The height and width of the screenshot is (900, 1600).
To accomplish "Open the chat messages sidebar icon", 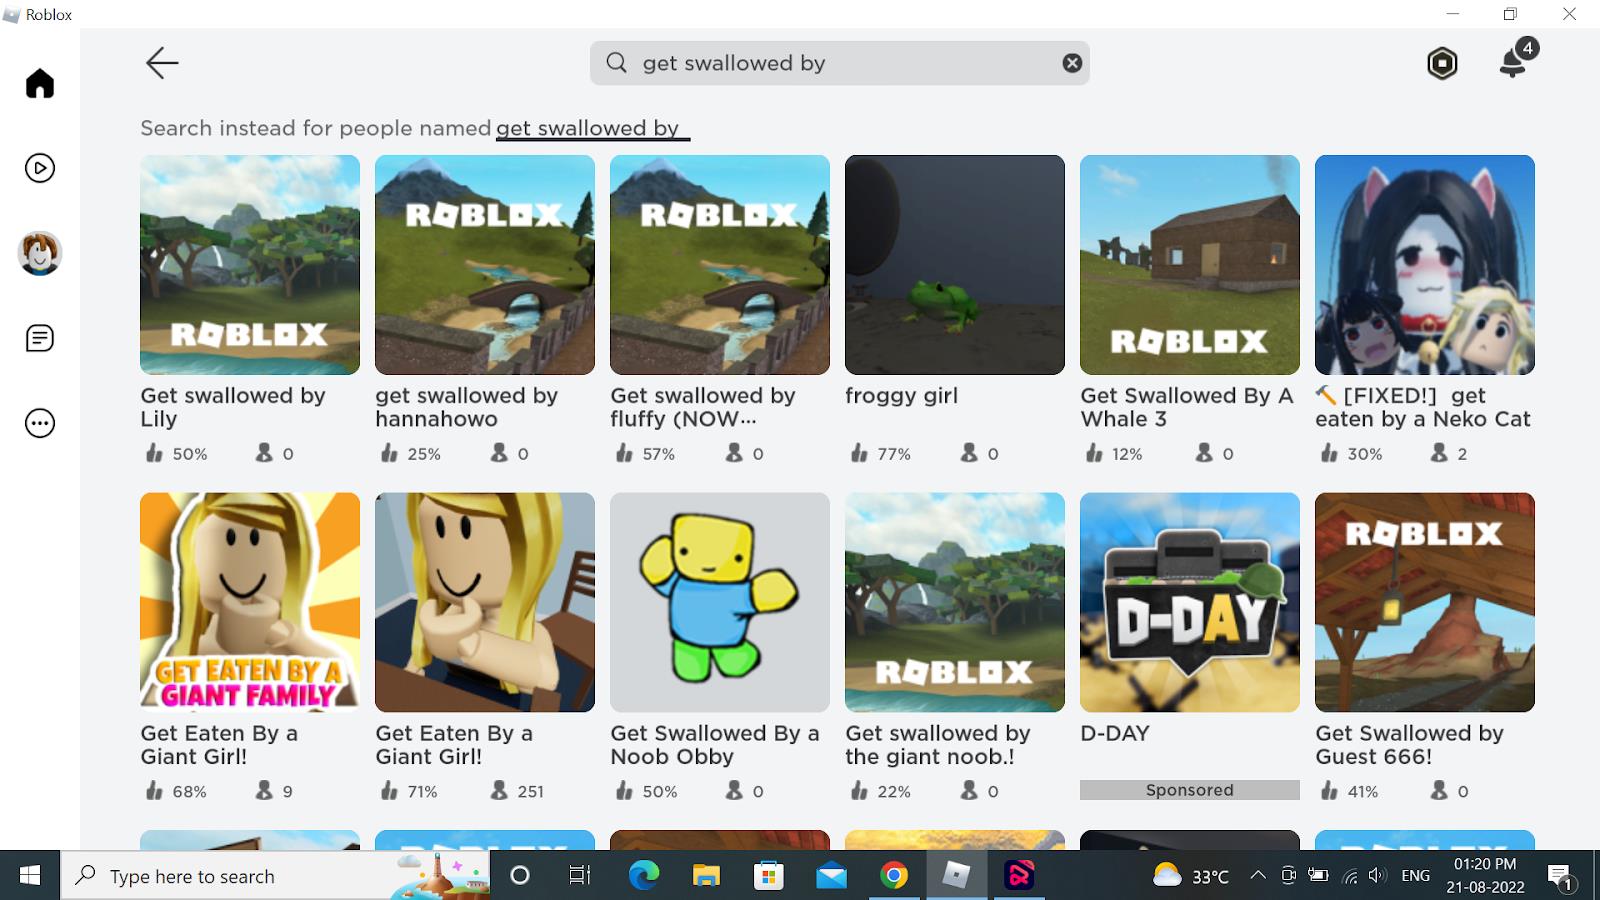I will (x=40, y=338).
